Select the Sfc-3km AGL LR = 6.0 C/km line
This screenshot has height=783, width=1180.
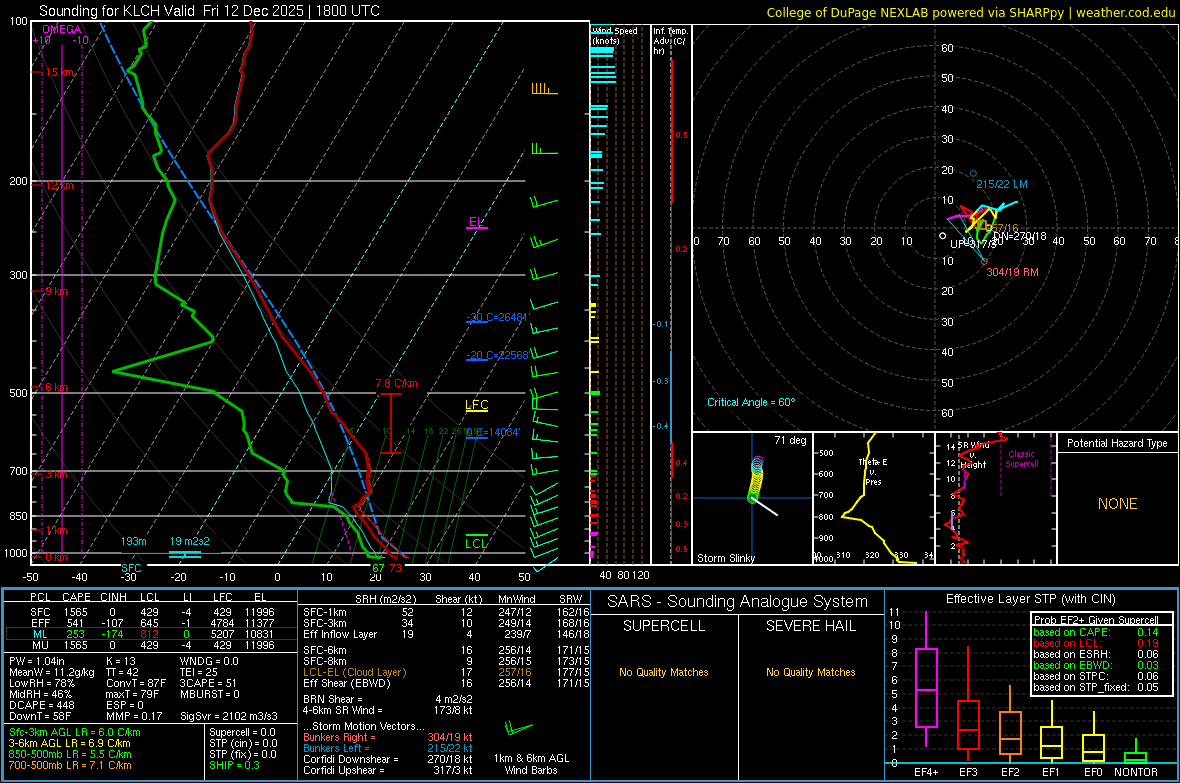75,733
